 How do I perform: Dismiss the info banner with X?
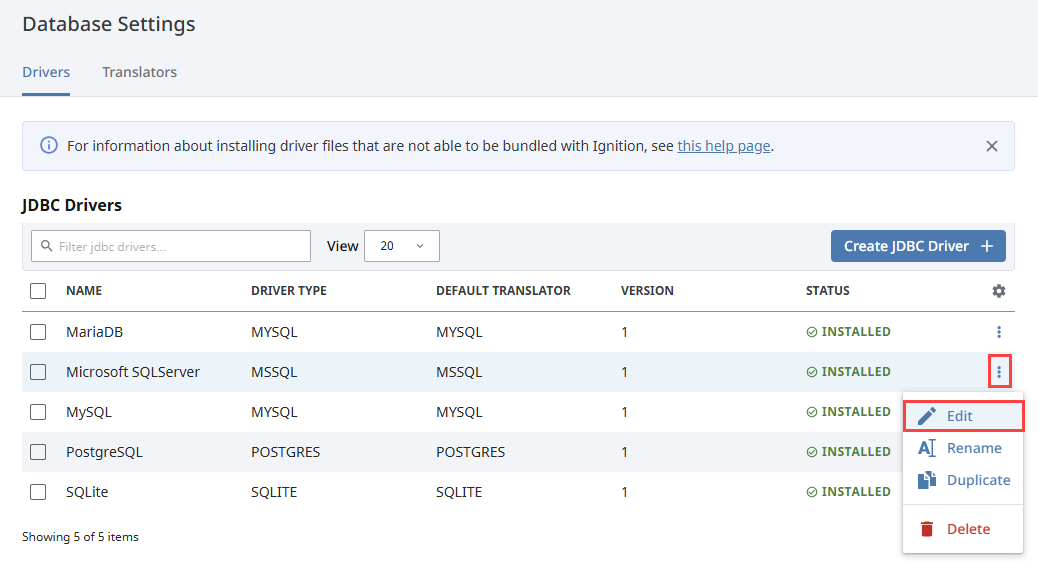pos(992,146)
